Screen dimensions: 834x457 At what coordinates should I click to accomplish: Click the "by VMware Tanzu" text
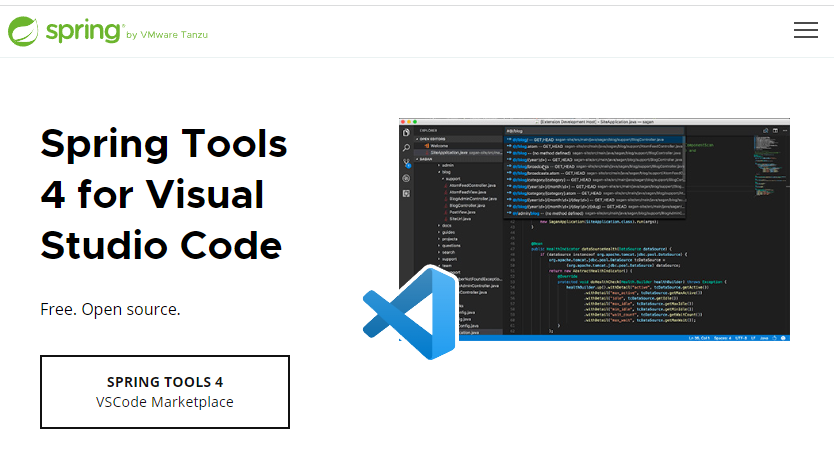(167, 35)
